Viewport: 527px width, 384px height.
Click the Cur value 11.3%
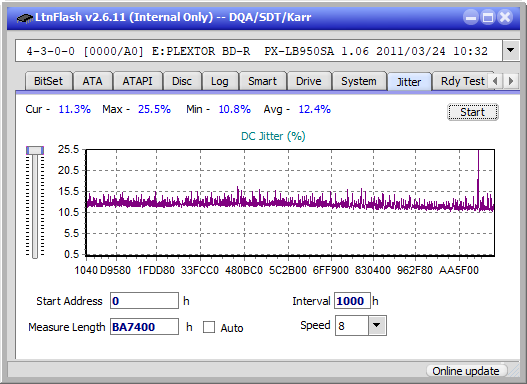click(75, 109)
